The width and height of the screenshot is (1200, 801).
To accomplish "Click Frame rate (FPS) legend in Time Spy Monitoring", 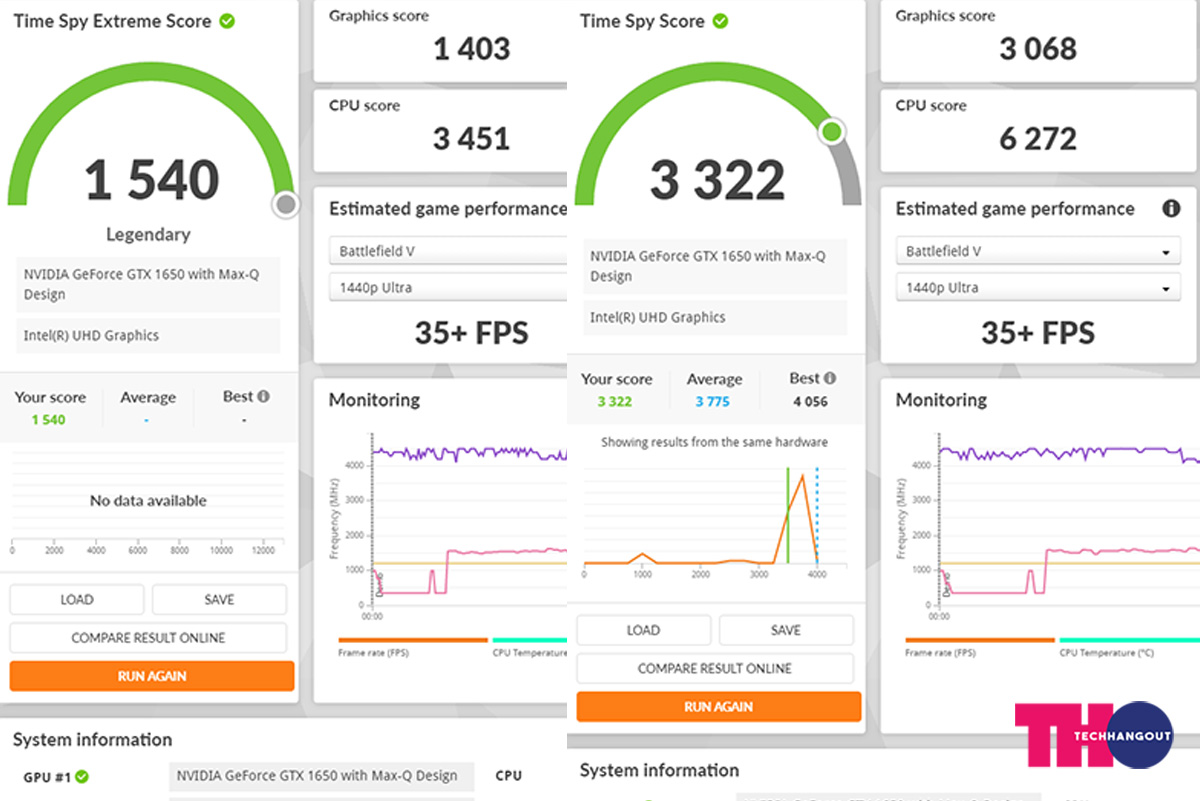I will [940, 653].
